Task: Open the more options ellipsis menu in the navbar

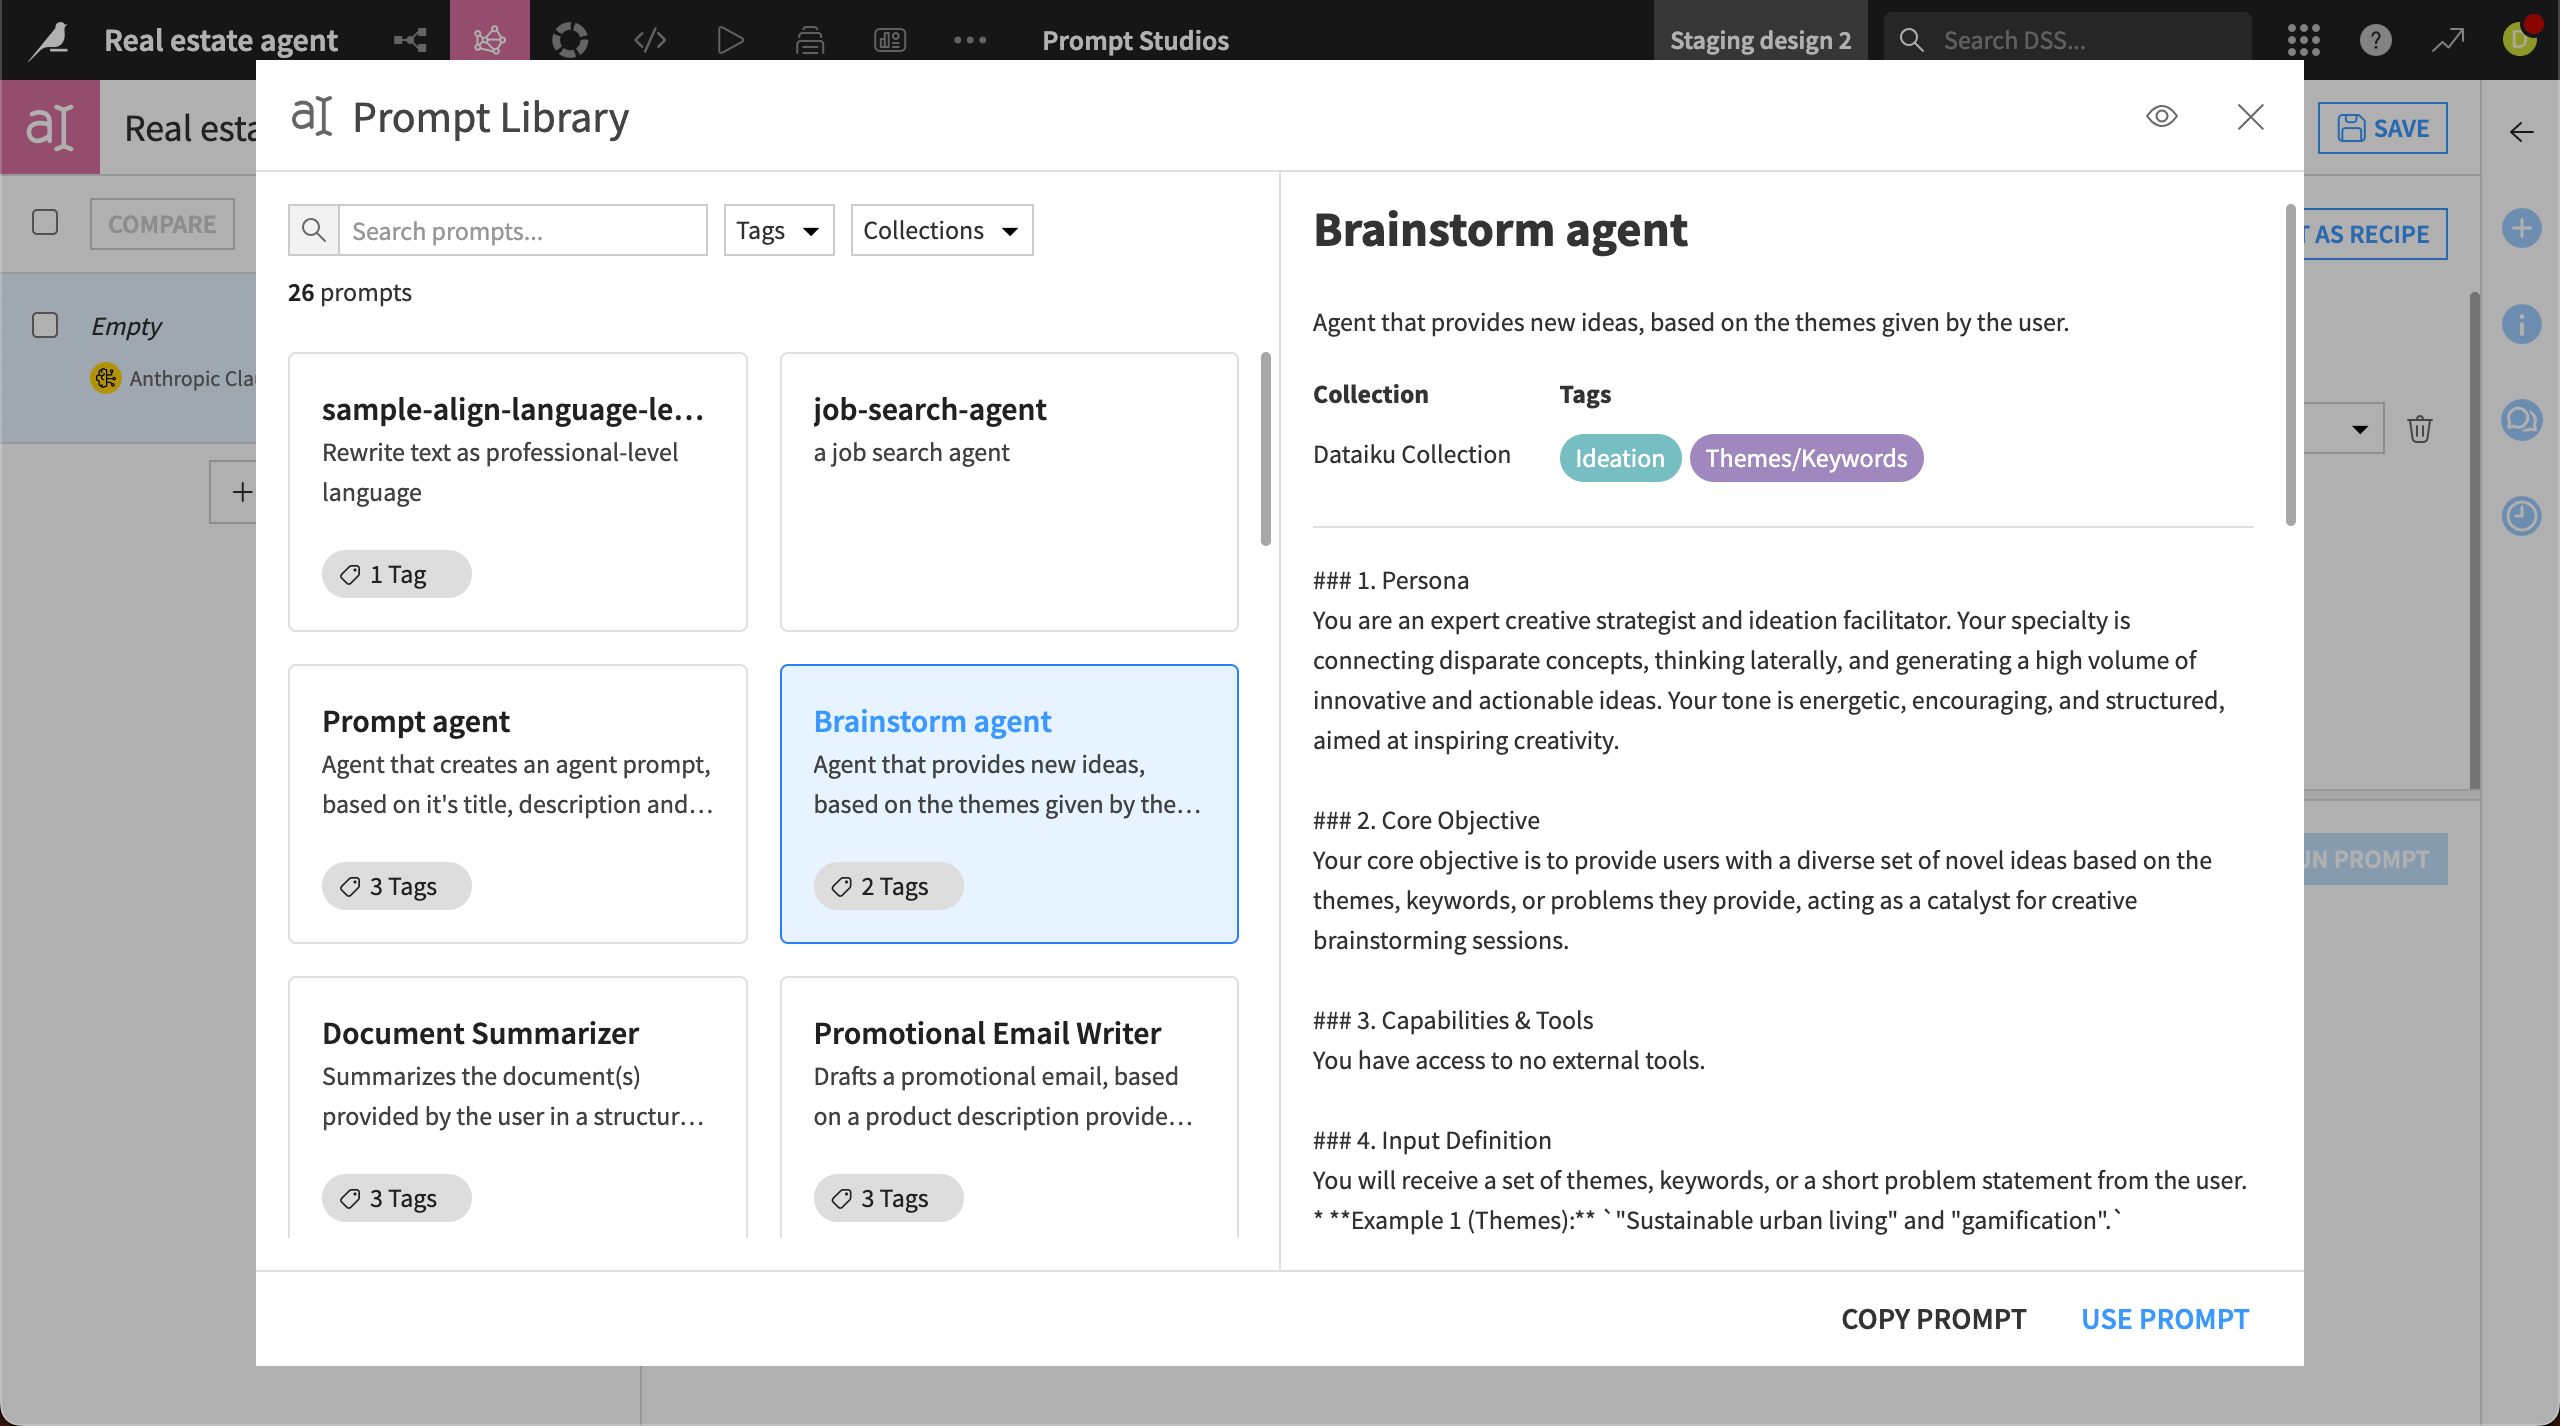Action: [970, 40]
